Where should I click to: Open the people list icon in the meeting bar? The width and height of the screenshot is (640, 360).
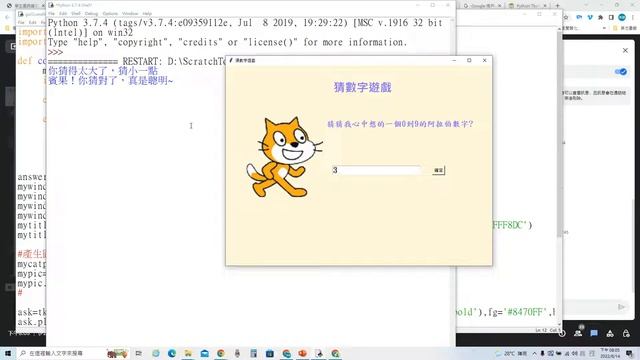pos(578,333)
